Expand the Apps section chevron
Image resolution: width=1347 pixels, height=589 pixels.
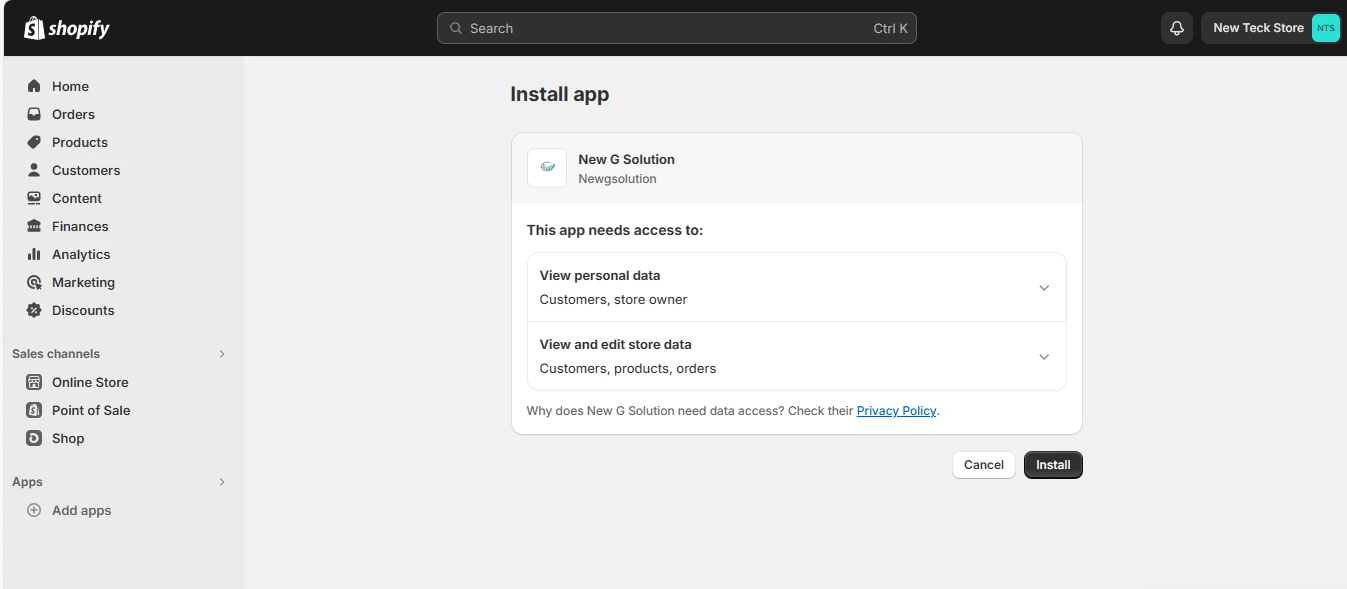click(222, 482)
